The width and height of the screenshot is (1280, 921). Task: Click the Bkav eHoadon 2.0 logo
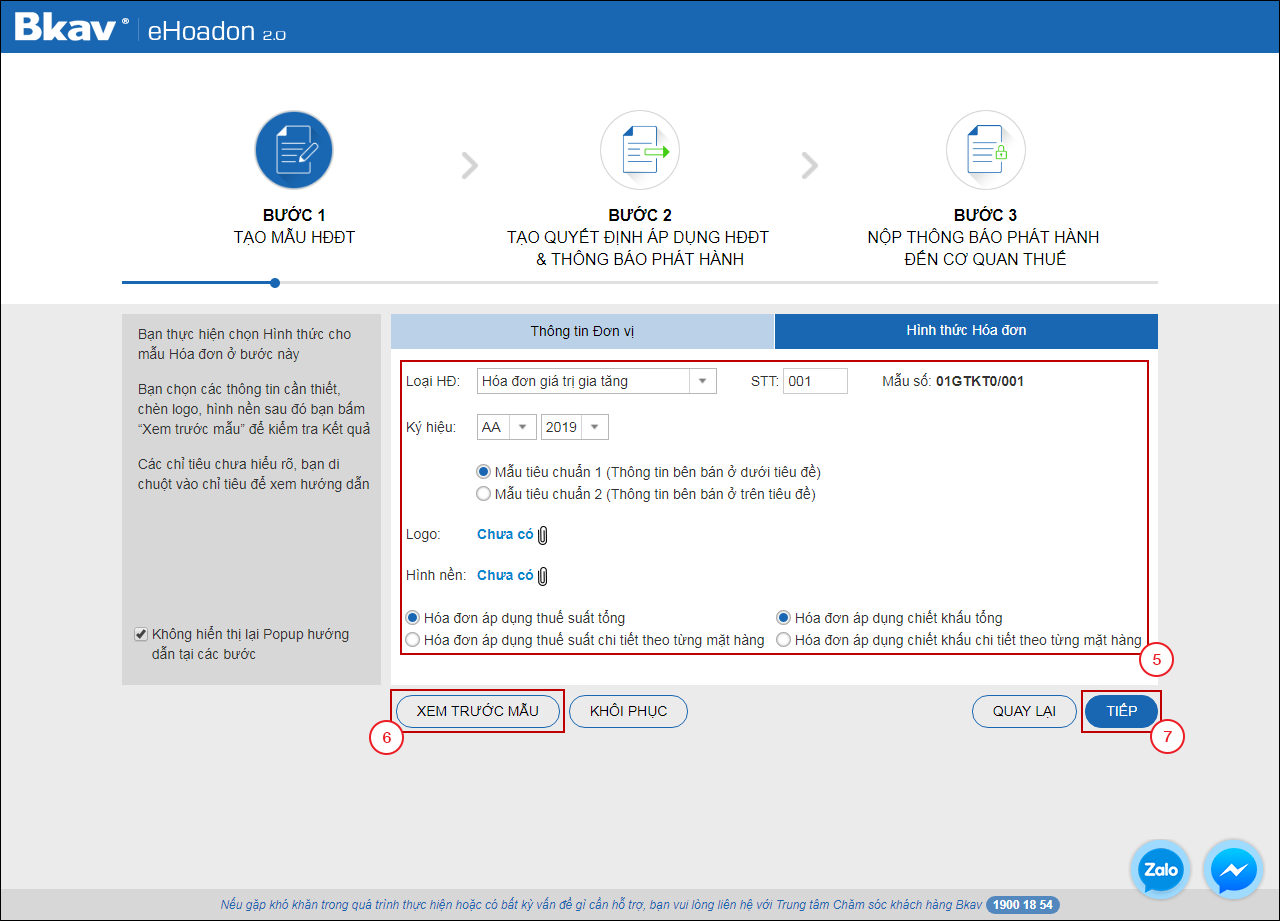click(150, 28)
